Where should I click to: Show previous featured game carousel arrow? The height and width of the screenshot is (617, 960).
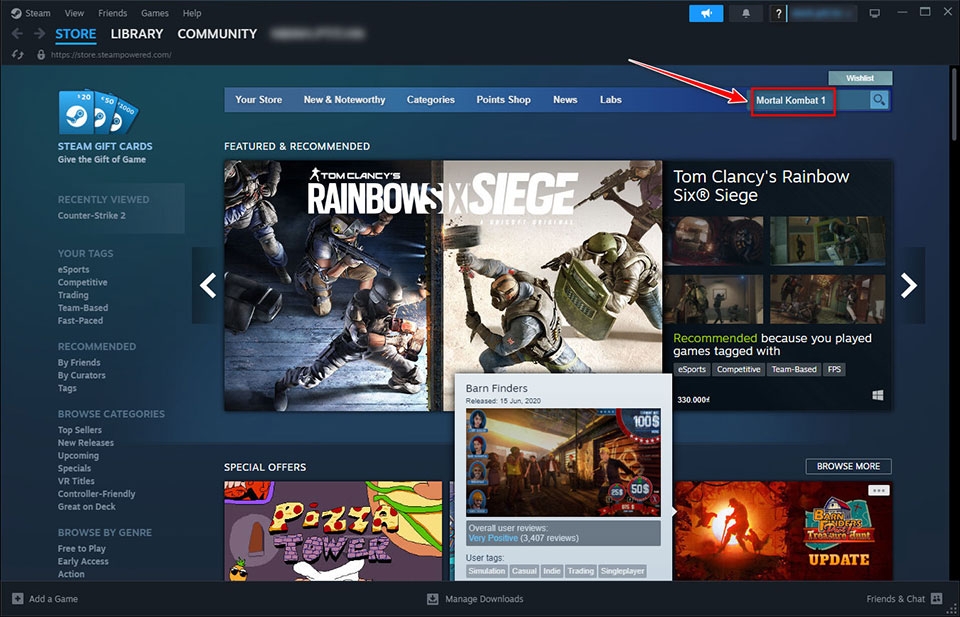pyautogui.click(x=208, y=285)
